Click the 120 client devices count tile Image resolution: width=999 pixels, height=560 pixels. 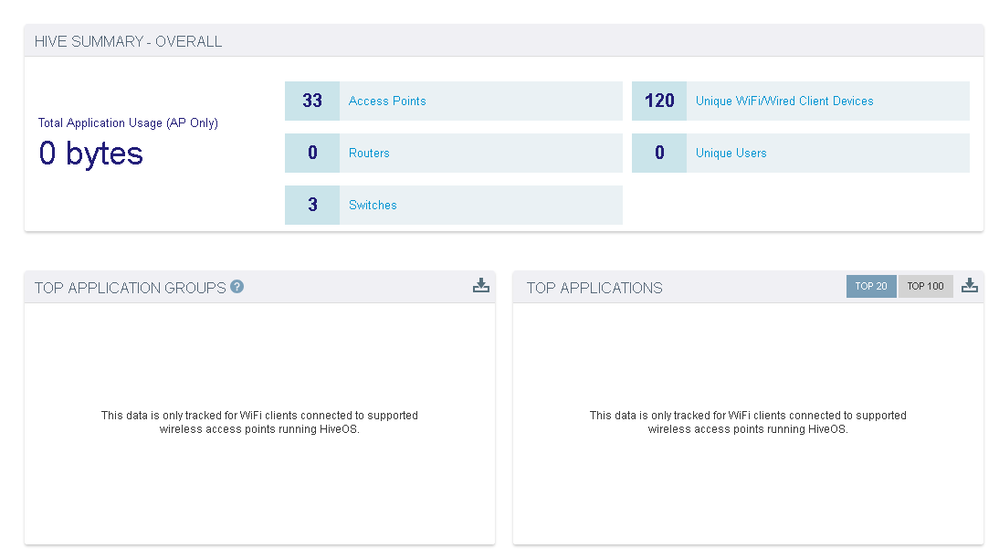pyautogui.click(x=659, y=101)
